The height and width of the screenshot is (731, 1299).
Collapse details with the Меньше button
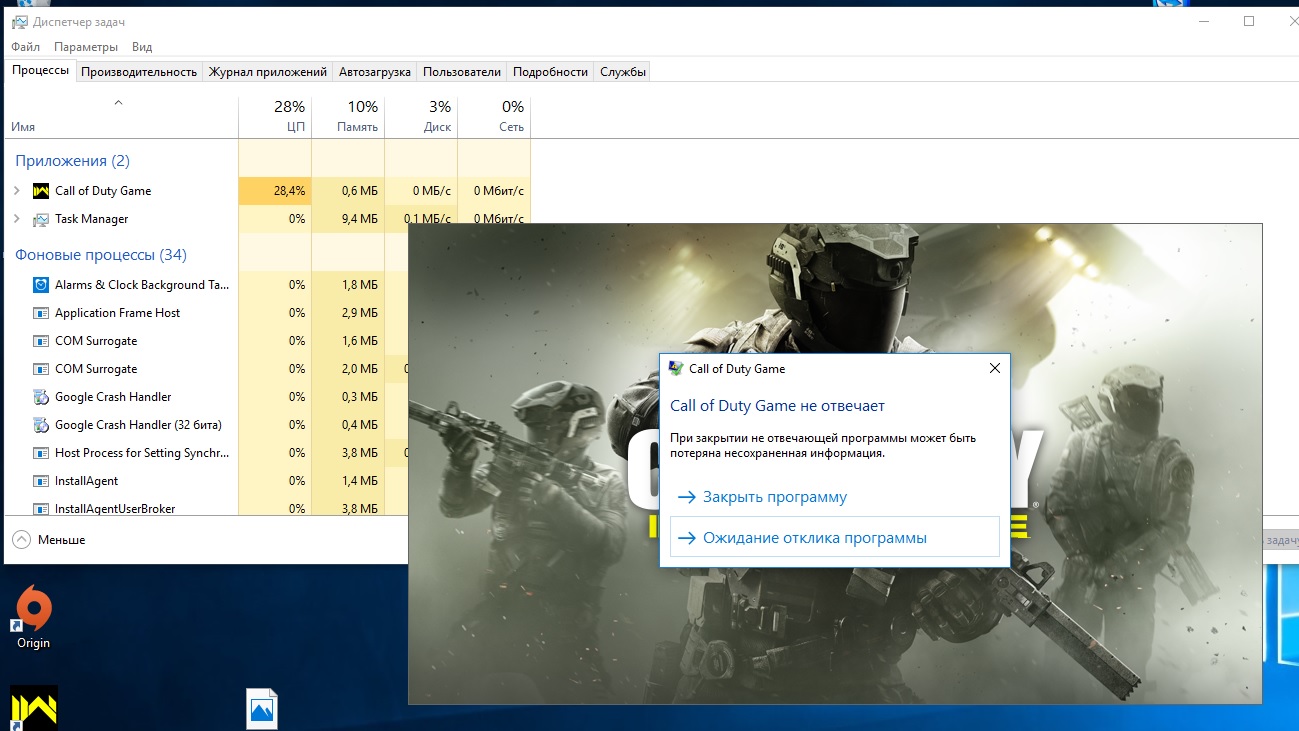pyautogui.click(x=49, y=540)
